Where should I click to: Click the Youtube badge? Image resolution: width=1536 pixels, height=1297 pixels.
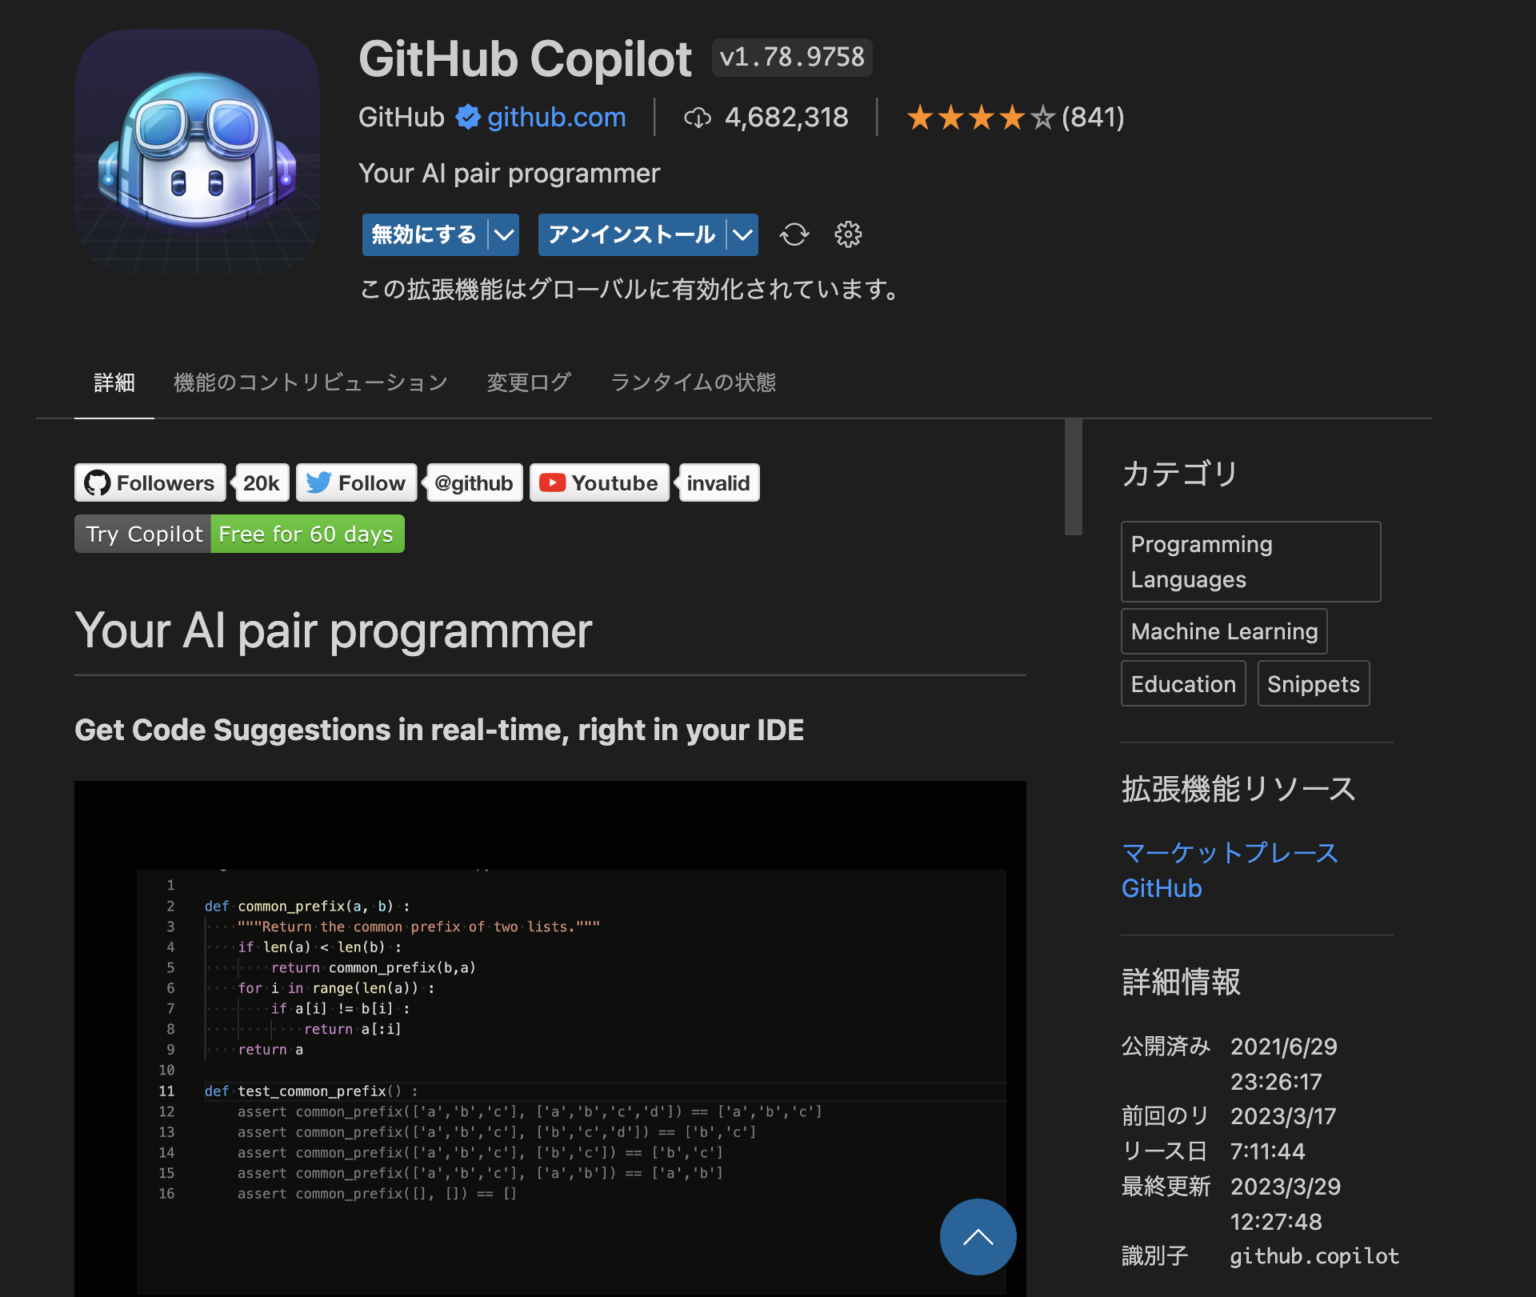599,483
